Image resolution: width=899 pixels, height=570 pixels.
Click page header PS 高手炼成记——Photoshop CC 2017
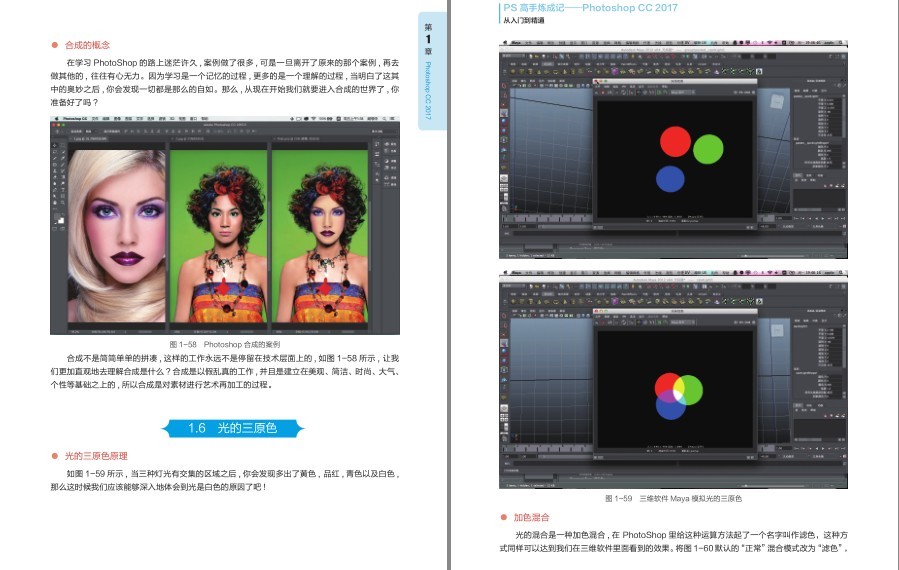(x=590, y=8)
